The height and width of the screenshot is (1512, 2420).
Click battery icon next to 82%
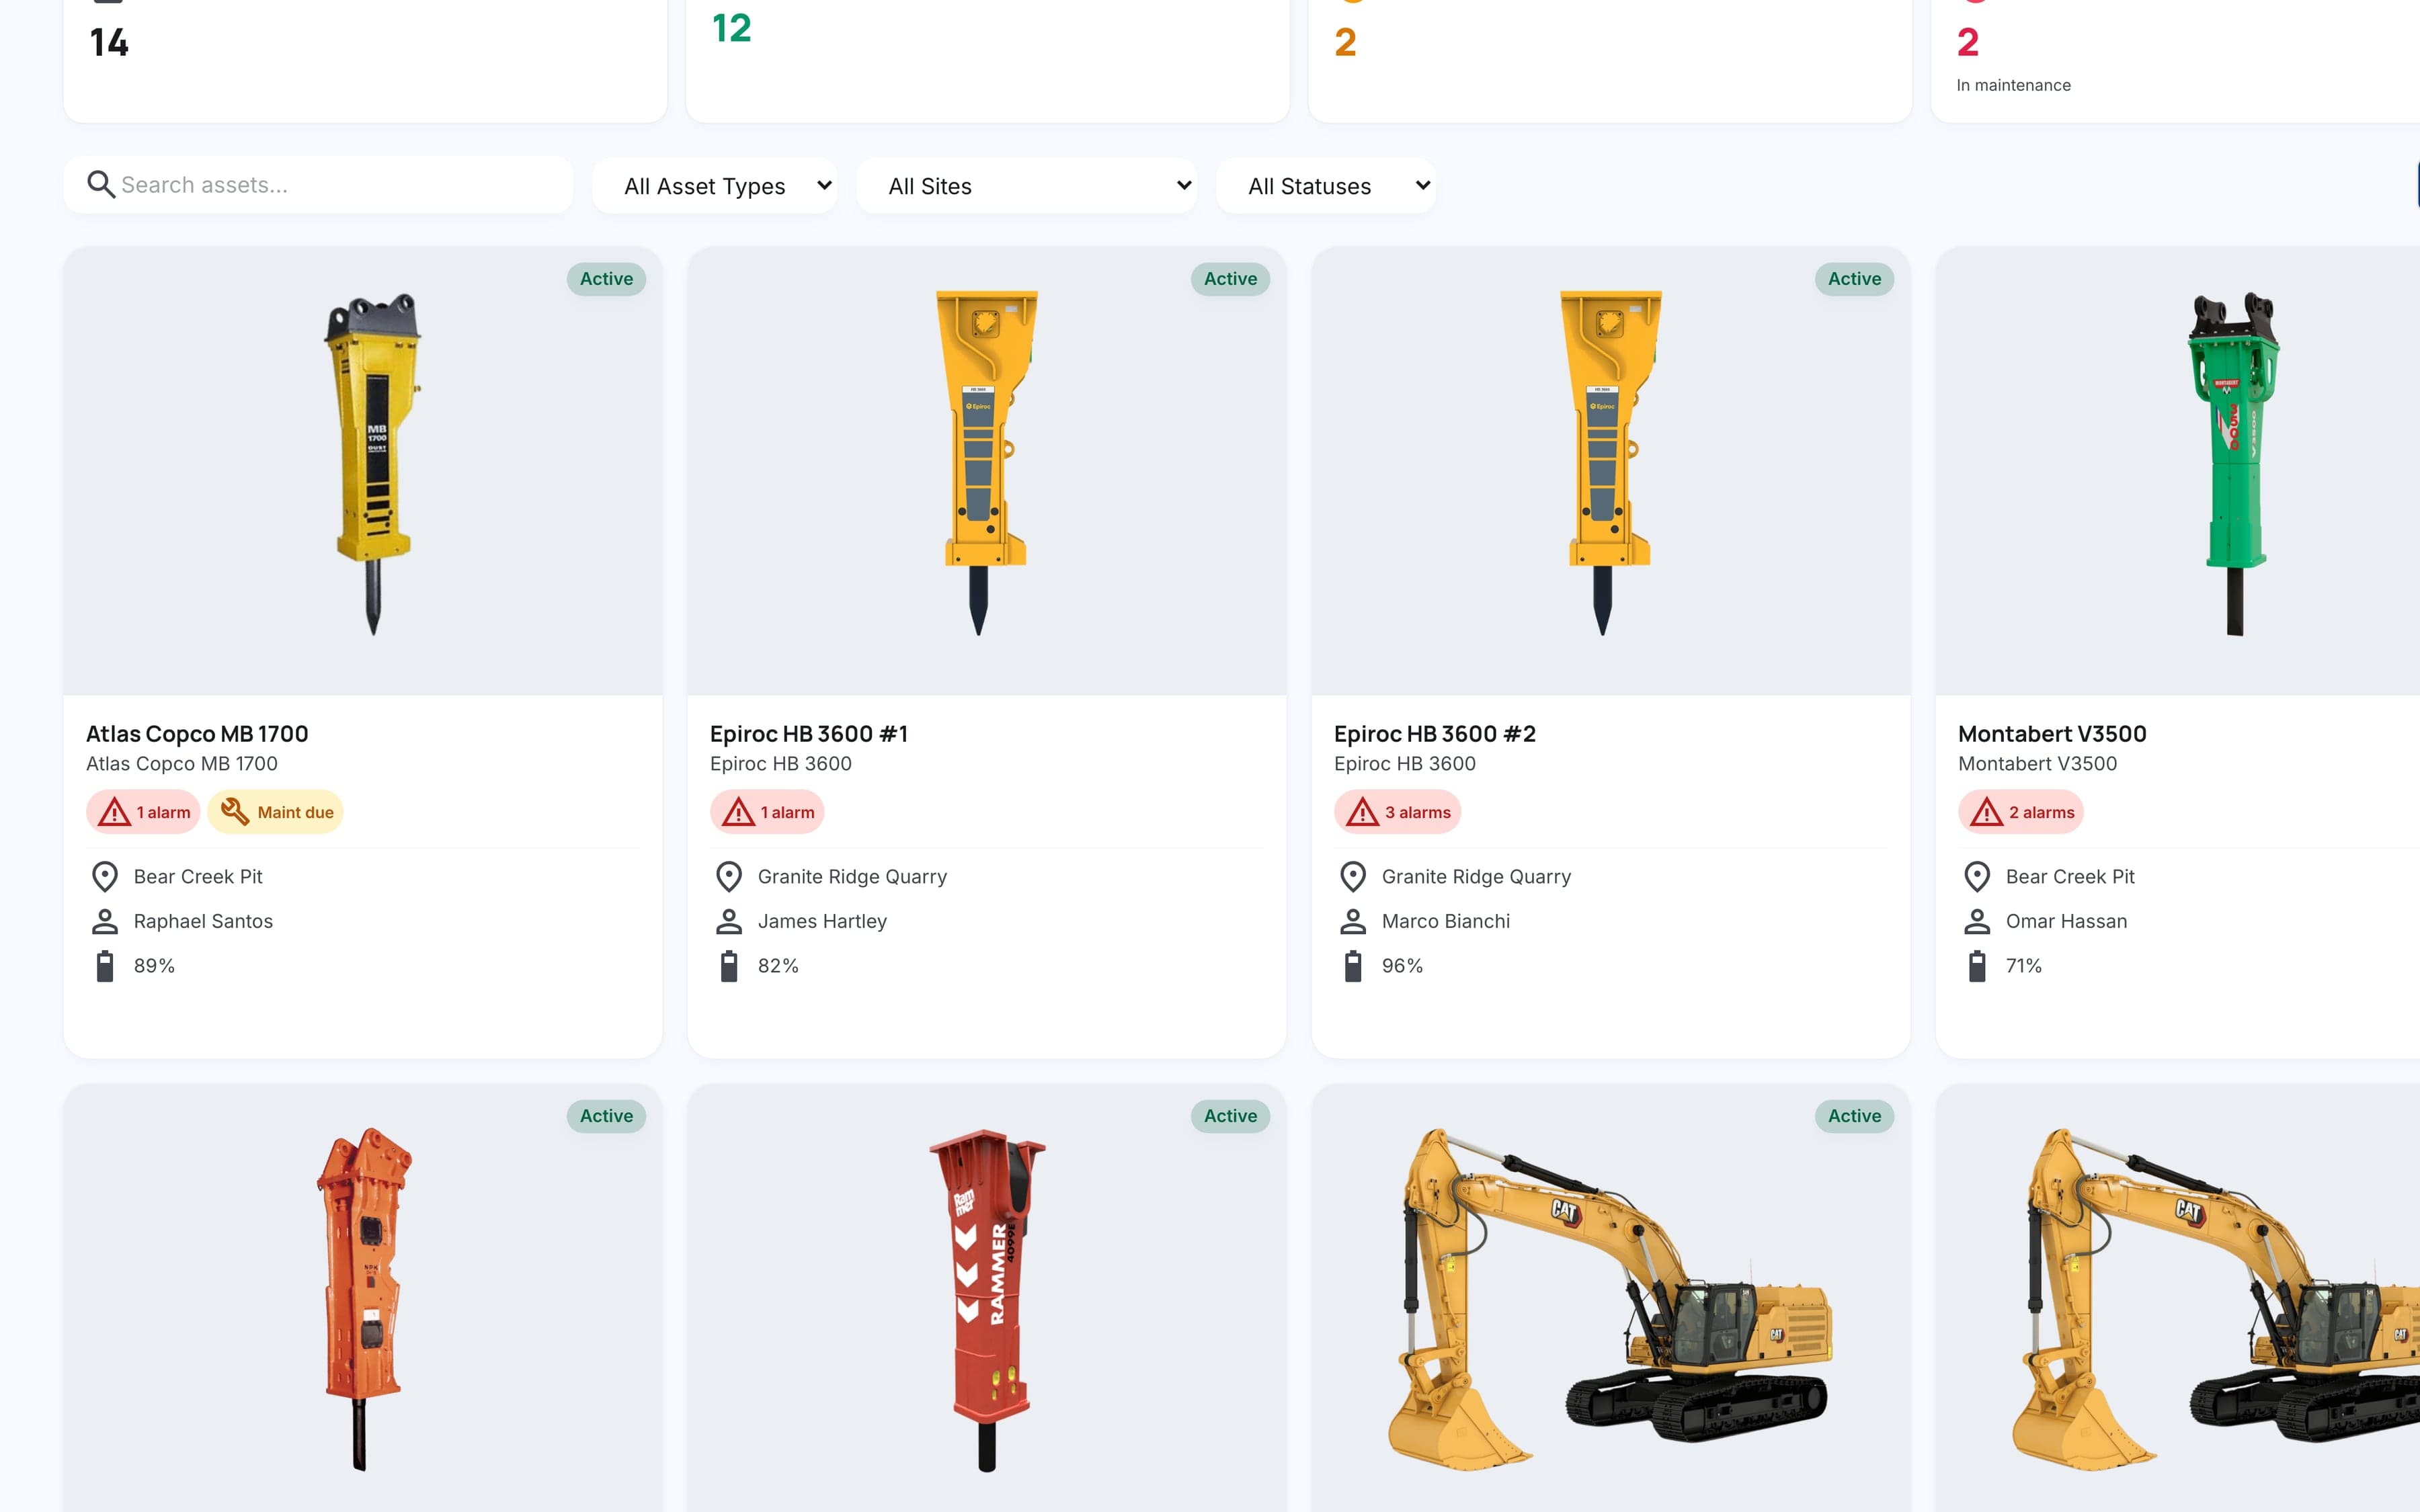(729, 966)
